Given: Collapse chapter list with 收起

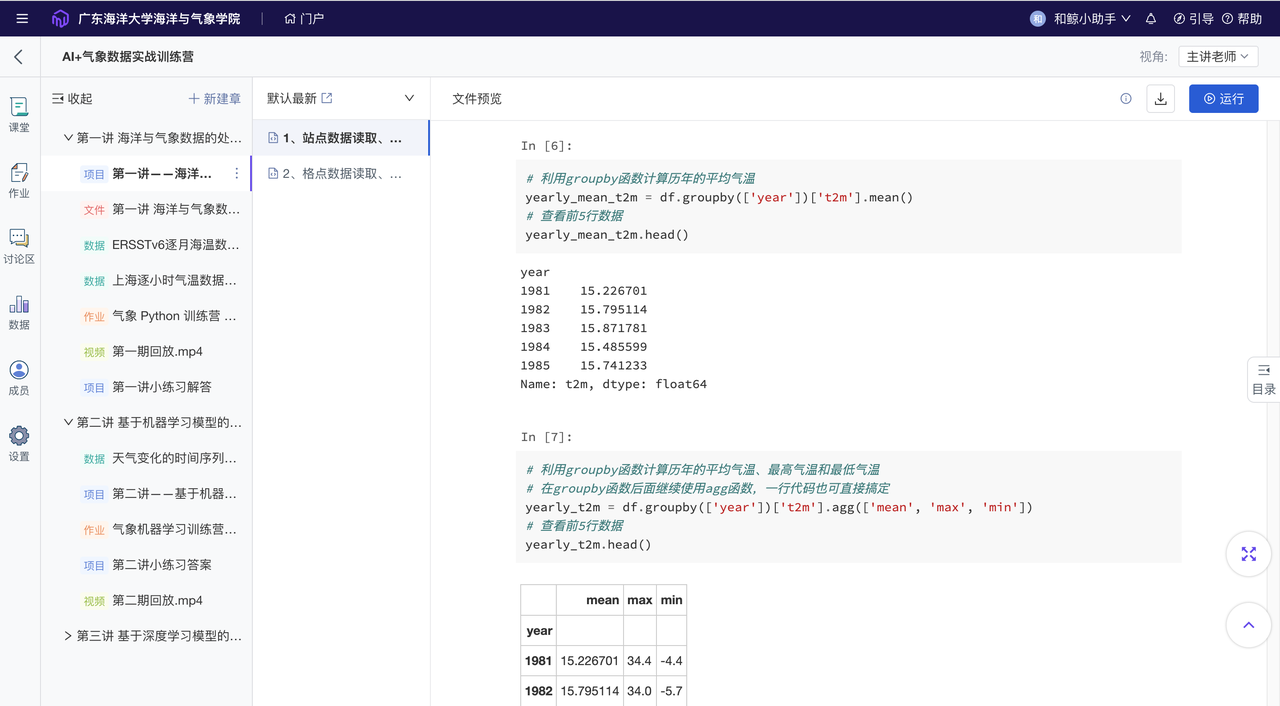Looking at the screenshot, I should click(72, 99).
